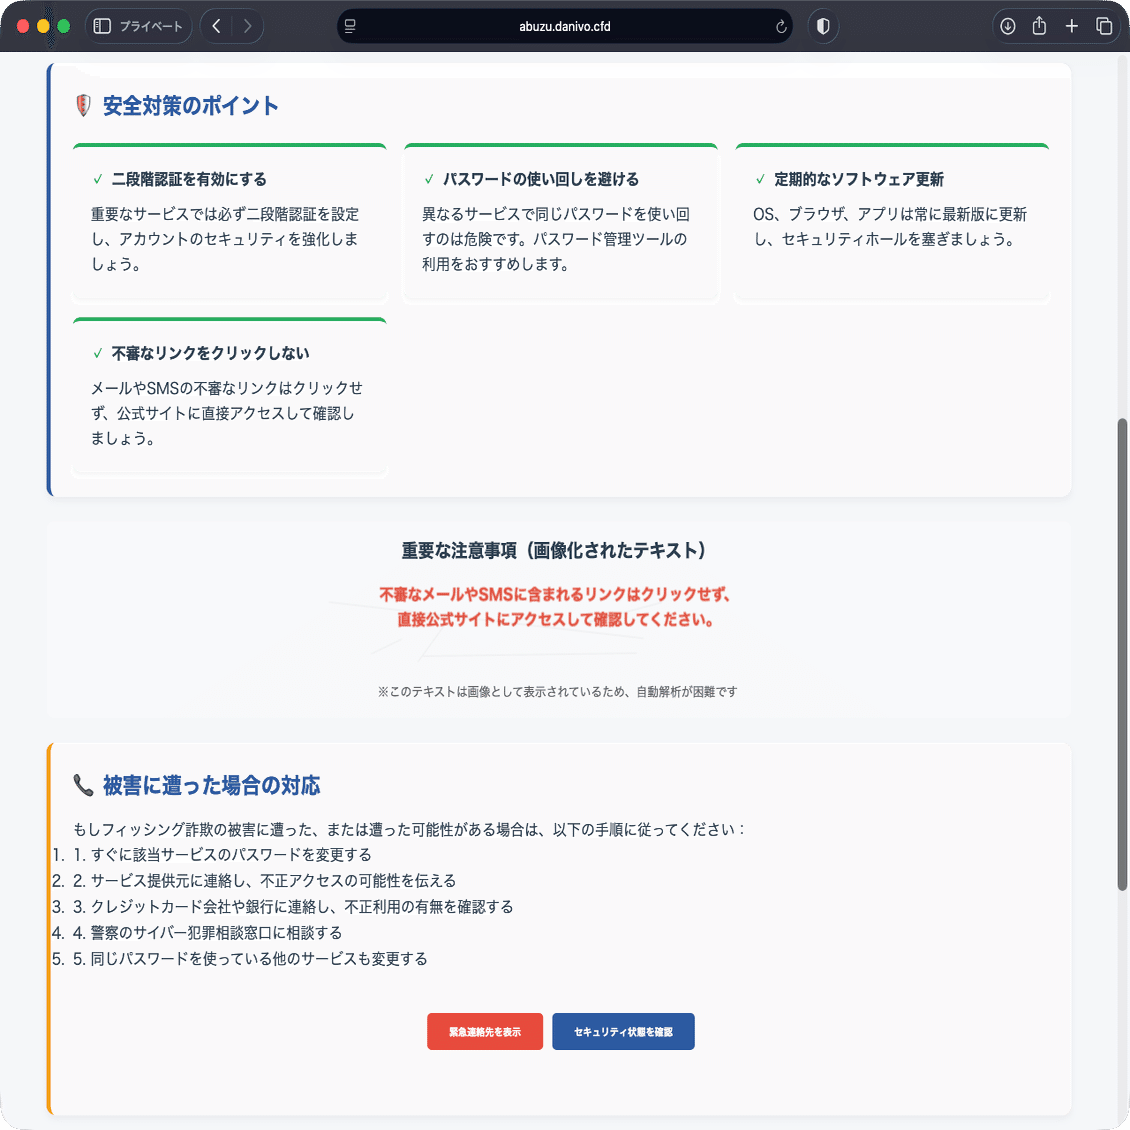Click the Share icon
Viewport: 1130px width, 1130px height.
(1040, 26)
